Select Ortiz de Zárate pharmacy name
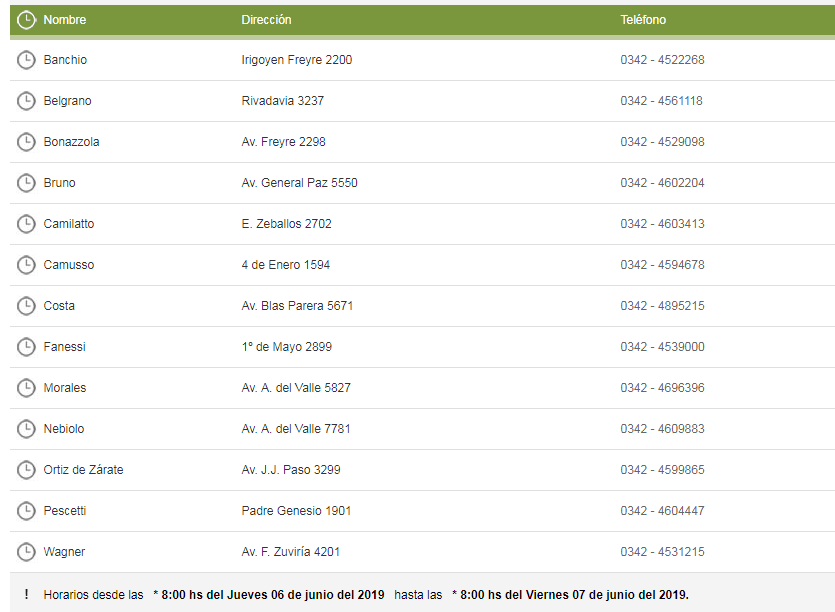The height and width of the screenshot is (612, 835). click(x=84, y=470)
